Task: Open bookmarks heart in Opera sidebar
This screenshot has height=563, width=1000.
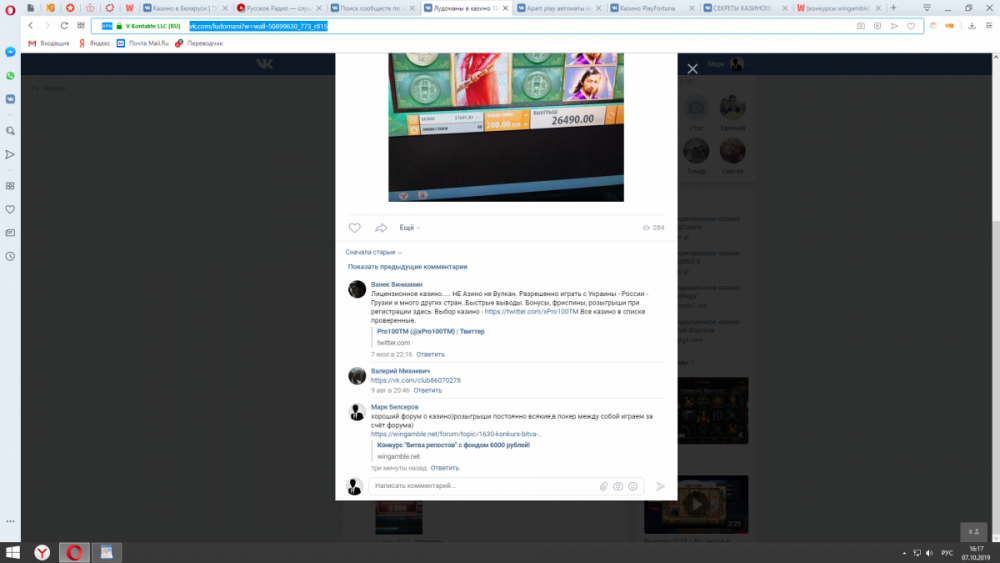Action: tap(10, 209)
